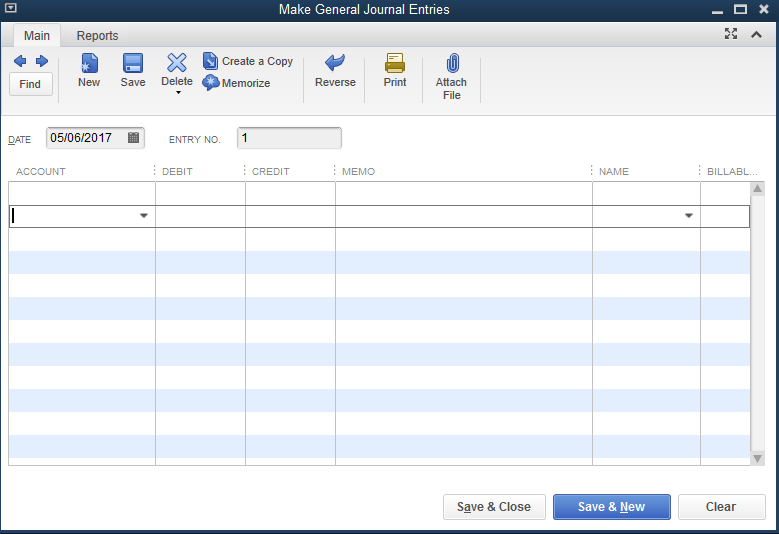Click the MEMO column header
The width and height of the screenshot is (779, 534).
[358, 171]
